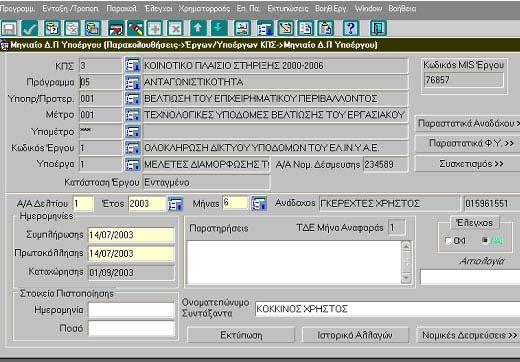Click the Ημερομηνία certification field
Screen dimensions: 520x362
[131, 310]
